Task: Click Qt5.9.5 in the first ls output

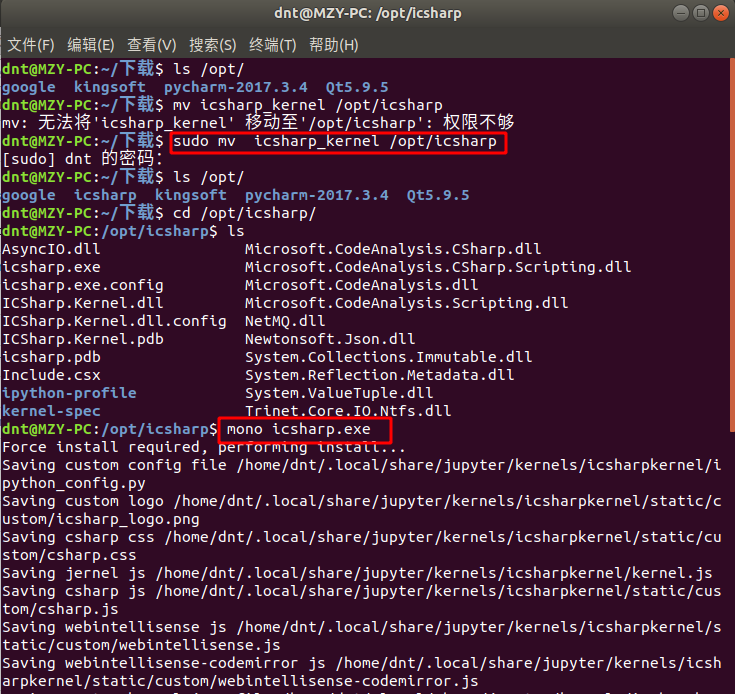Action: pos(357,87)
